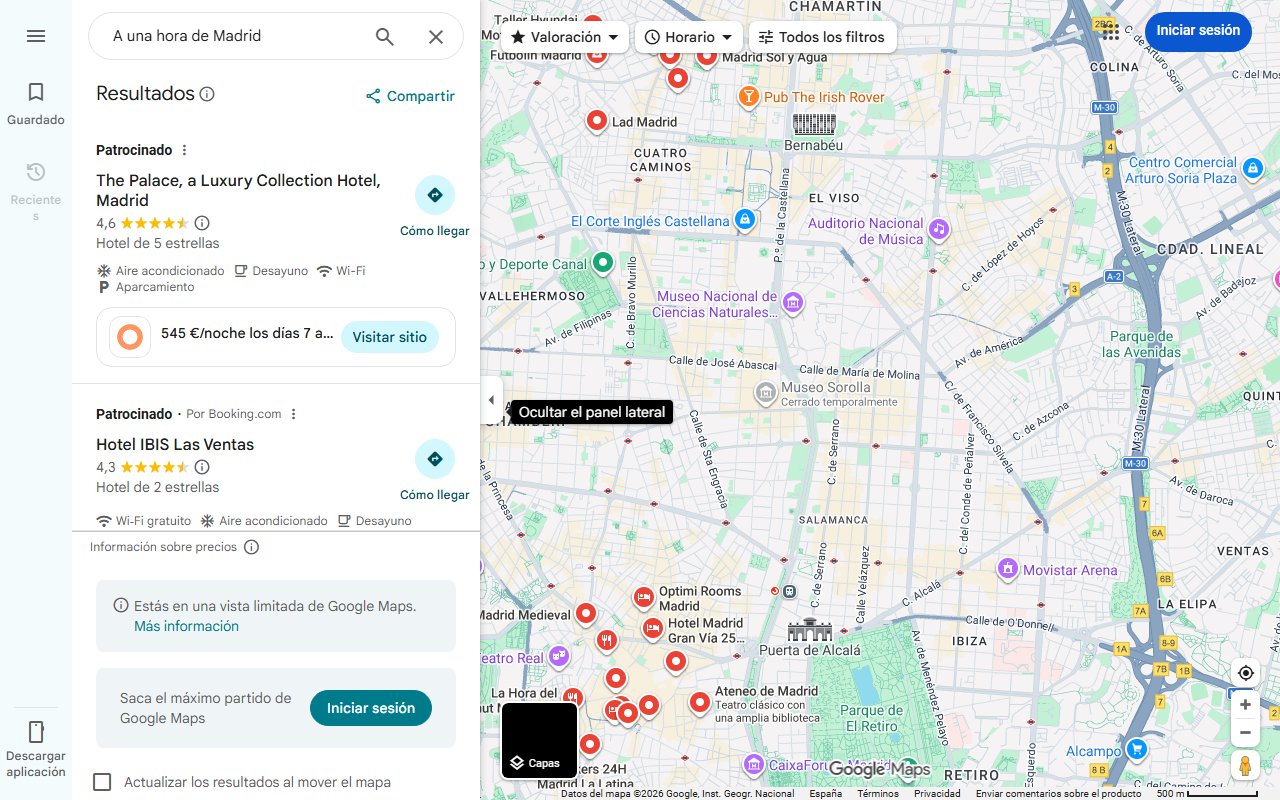Click the Compartir results button

click(x=410, y=96)
